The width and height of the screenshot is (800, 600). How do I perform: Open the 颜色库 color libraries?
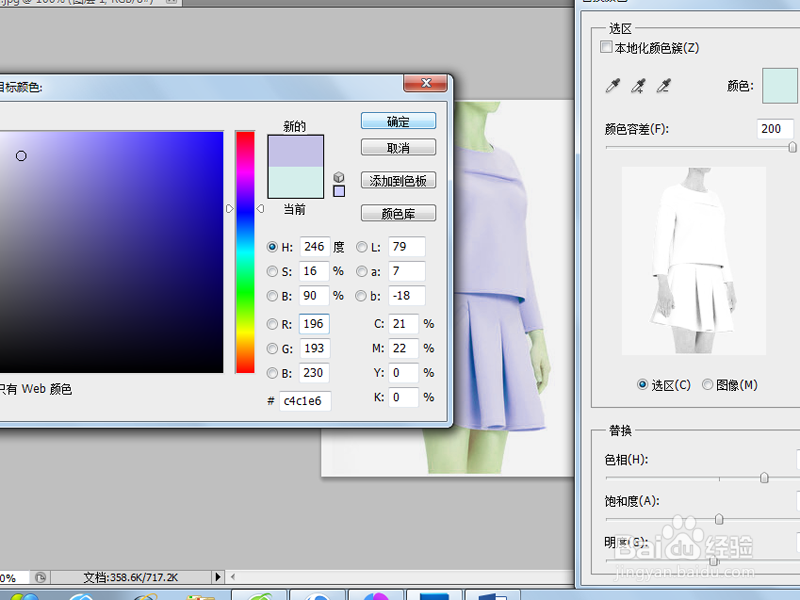coord(398,213)
